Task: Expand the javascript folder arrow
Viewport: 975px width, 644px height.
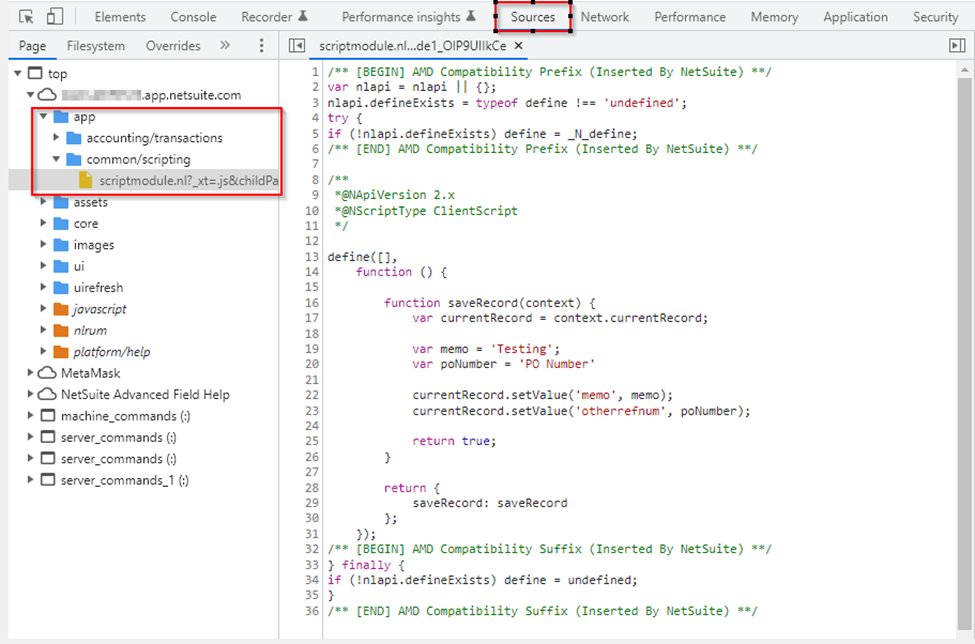Action: (44, 308)
